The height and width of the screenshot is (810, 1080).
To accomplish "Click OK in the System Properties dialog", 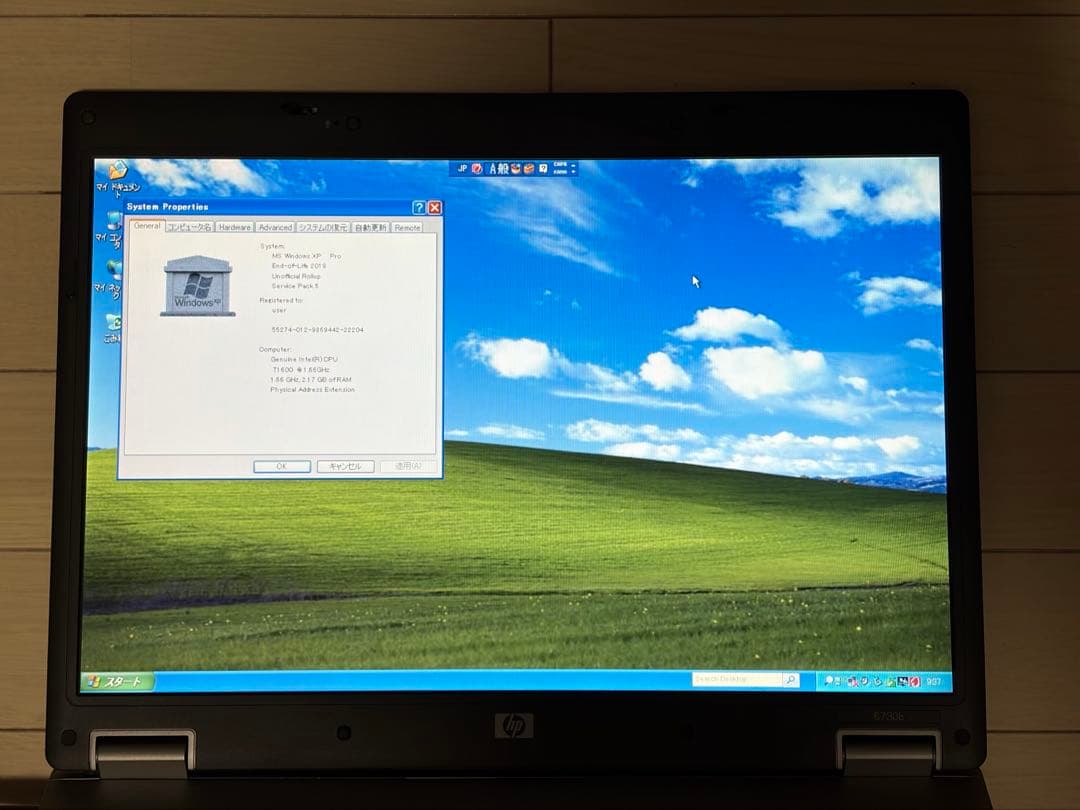I will [281, 466].
